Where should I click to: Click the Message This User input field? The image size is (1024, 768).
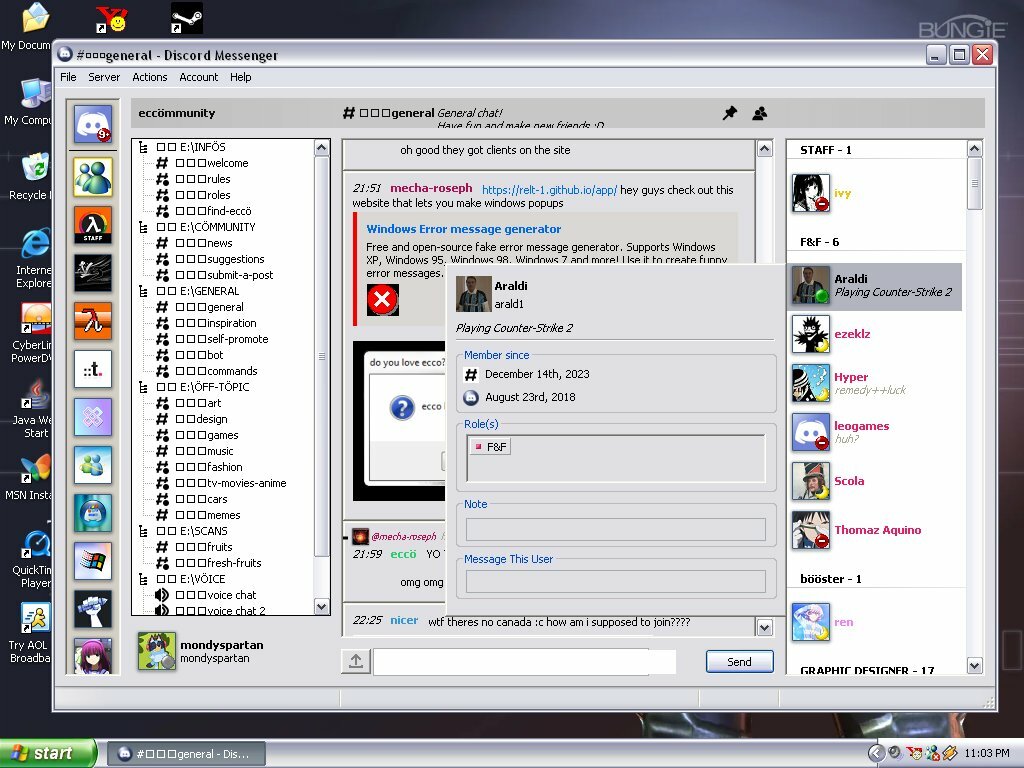pos(615,581)
